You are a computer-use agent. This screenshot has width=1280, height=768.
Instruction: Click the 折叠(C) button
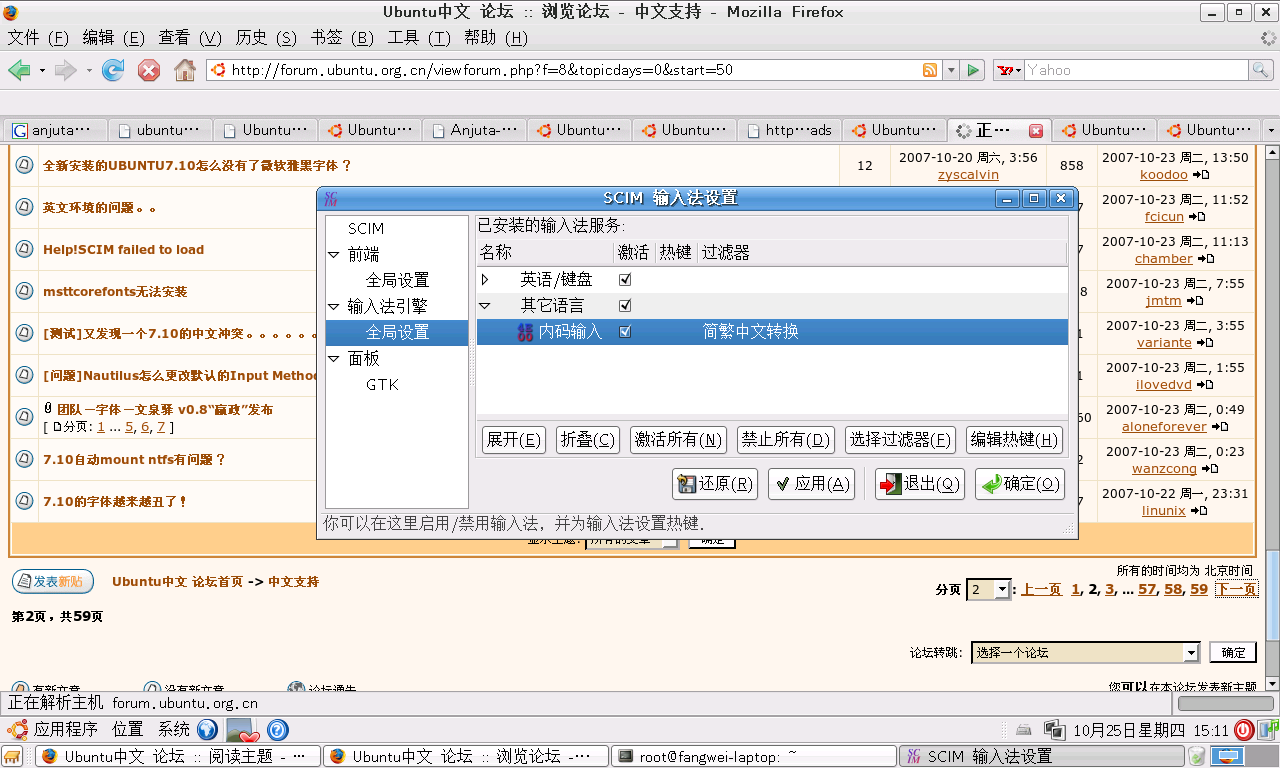point(588,440)
